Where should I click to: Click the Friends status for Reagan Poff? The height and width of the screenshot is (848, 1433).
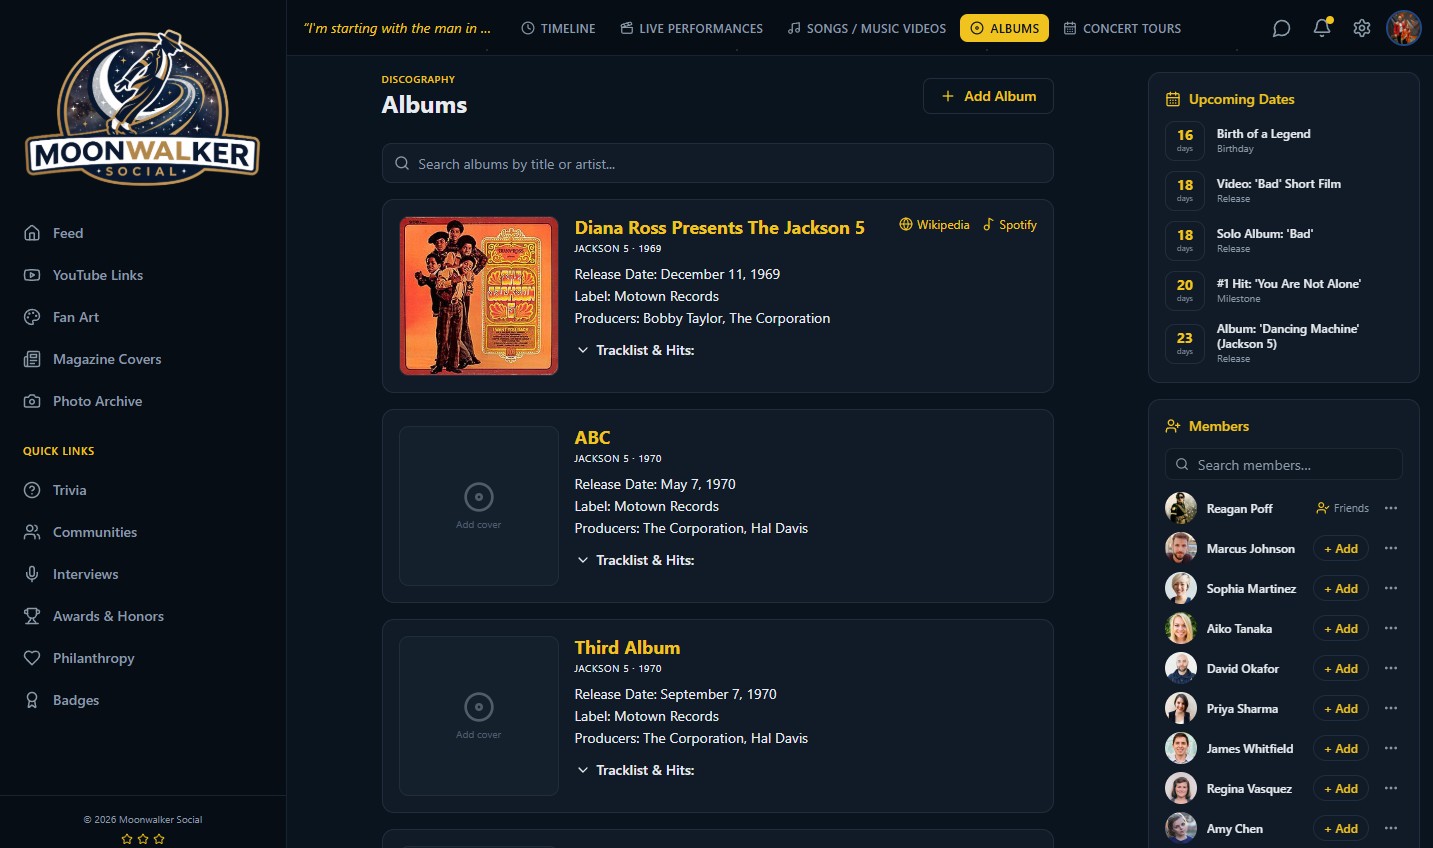click(1343, 508)
